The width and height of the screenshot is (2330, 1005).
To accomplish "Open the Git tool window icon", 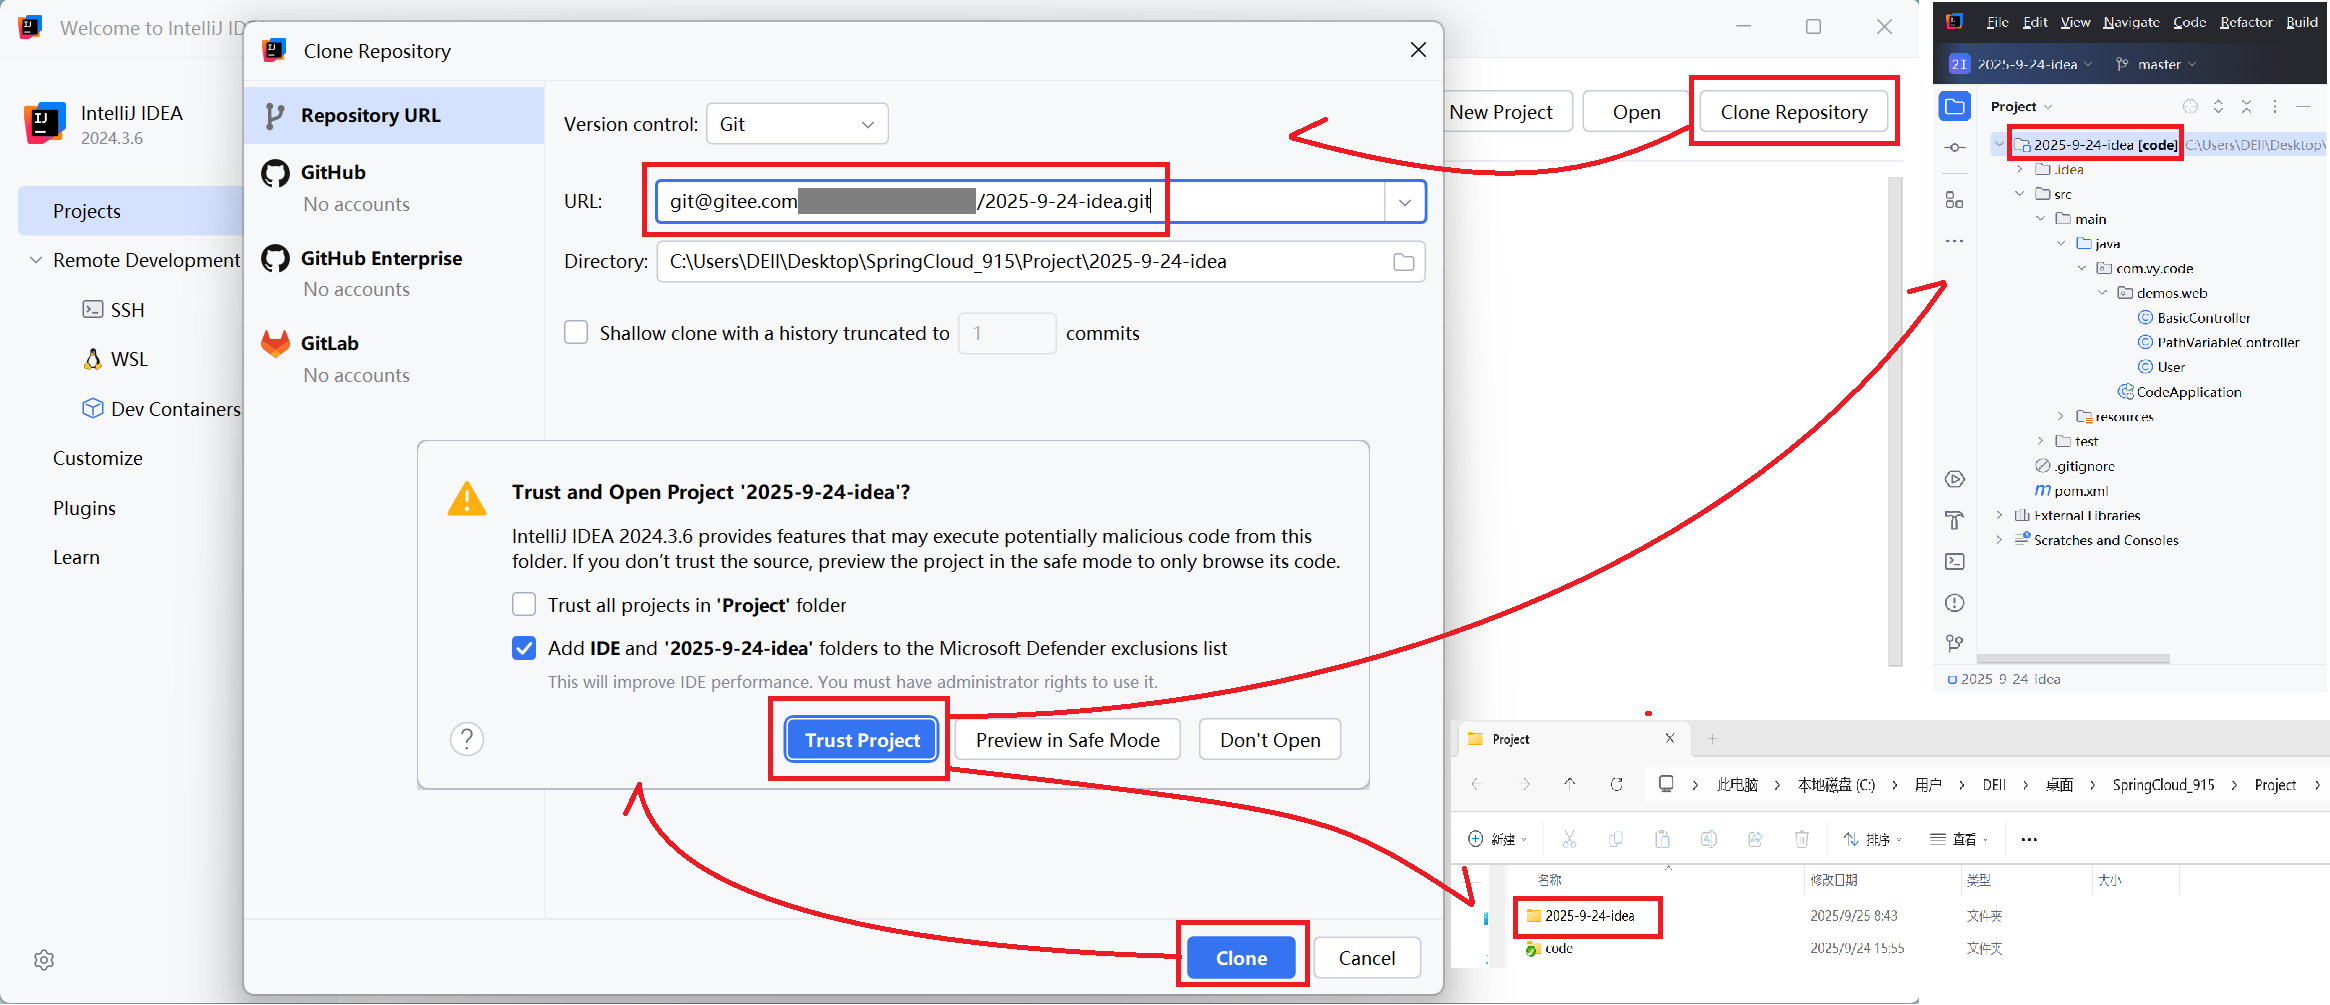I will 1955,643.
